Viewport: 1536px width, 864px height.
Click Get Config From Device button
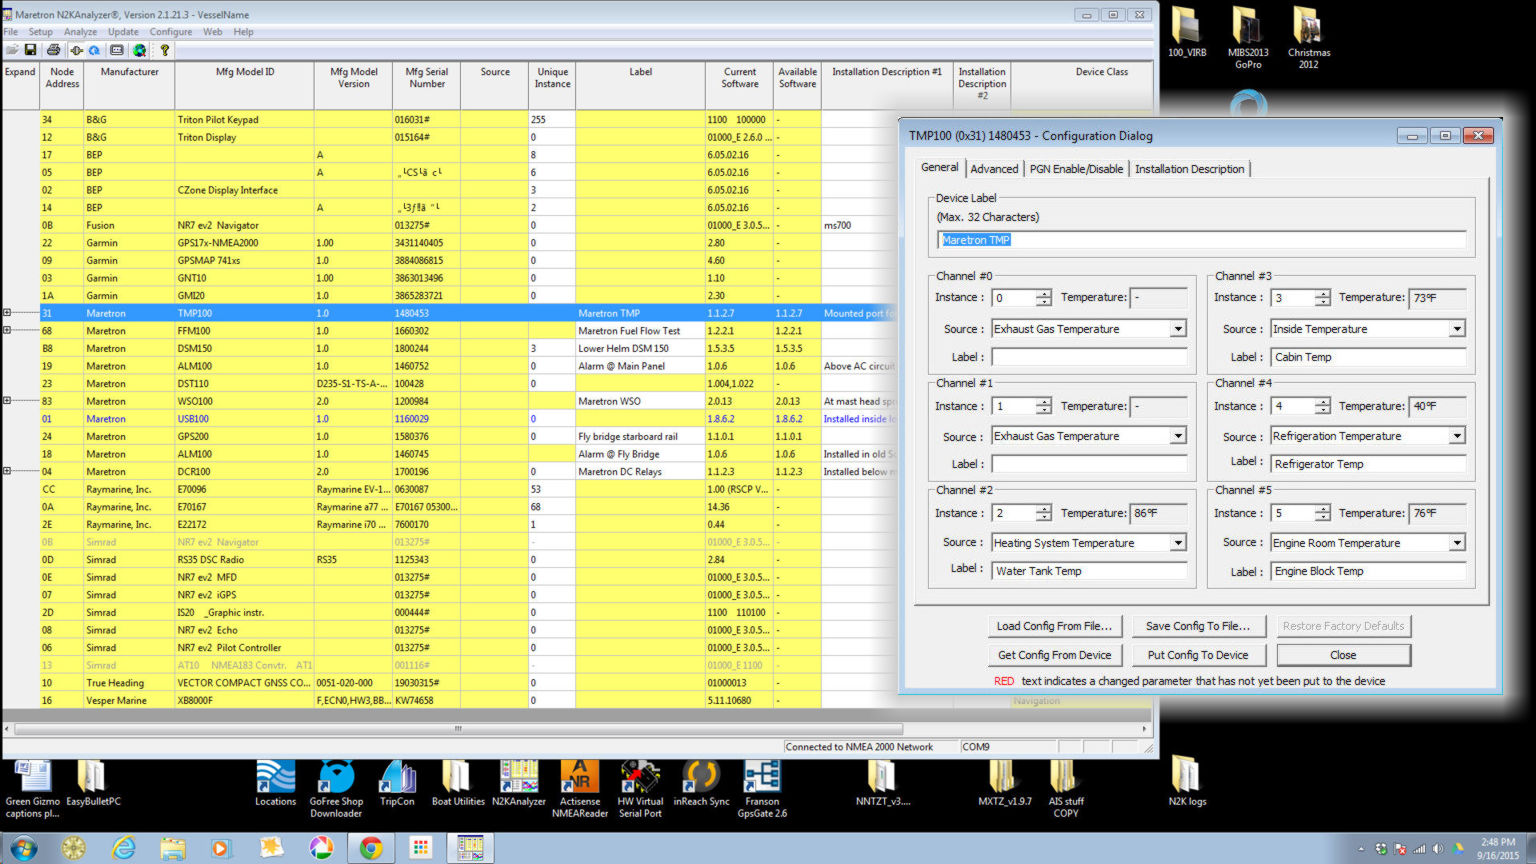pos(1054,655)
